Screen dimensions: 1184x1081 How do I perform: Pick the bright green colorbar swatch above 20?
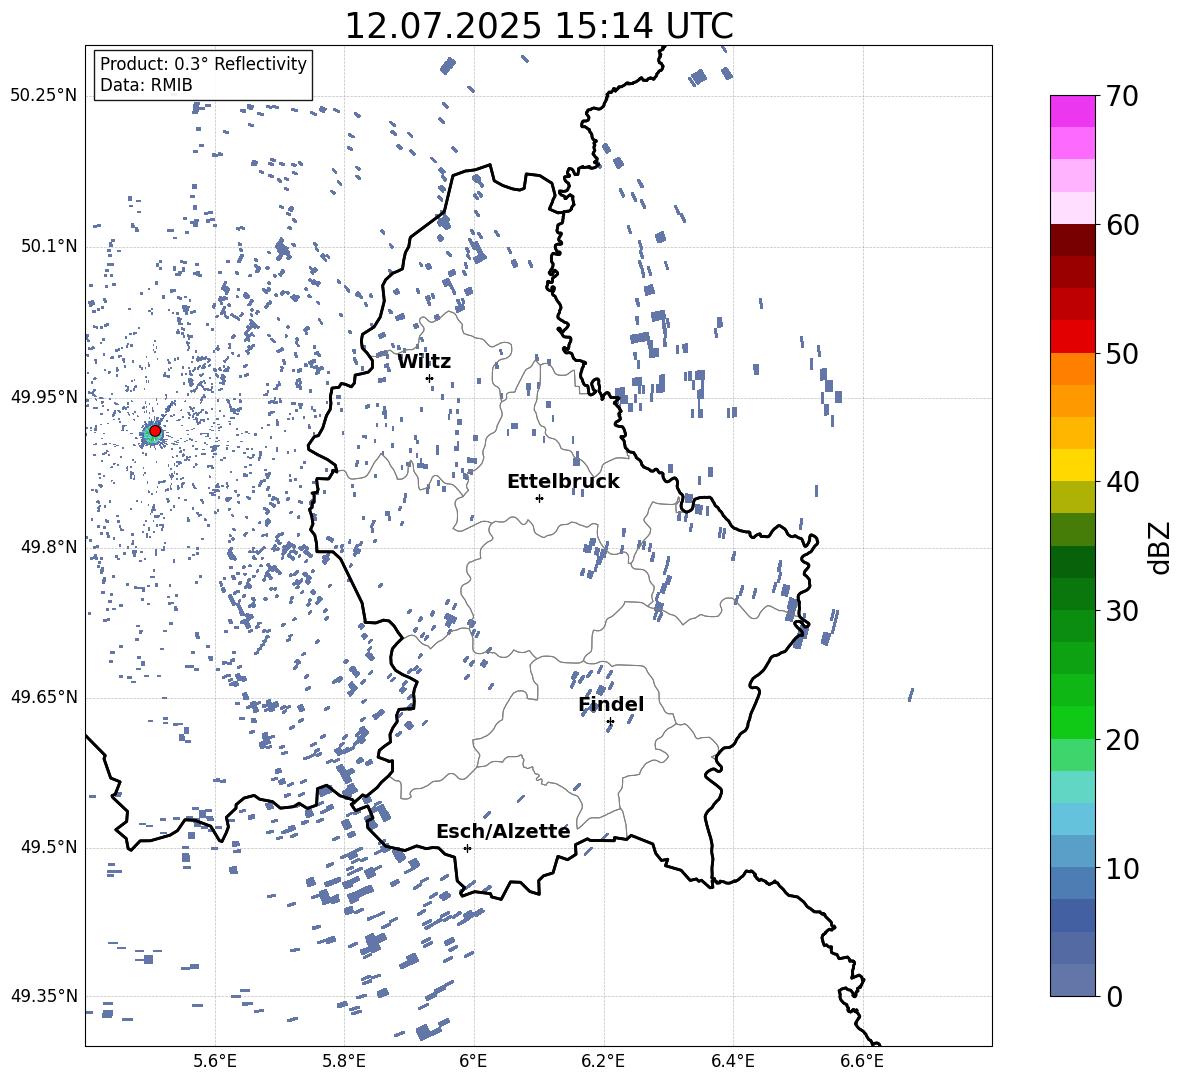pyautogui.click(x=1073, y=722)
